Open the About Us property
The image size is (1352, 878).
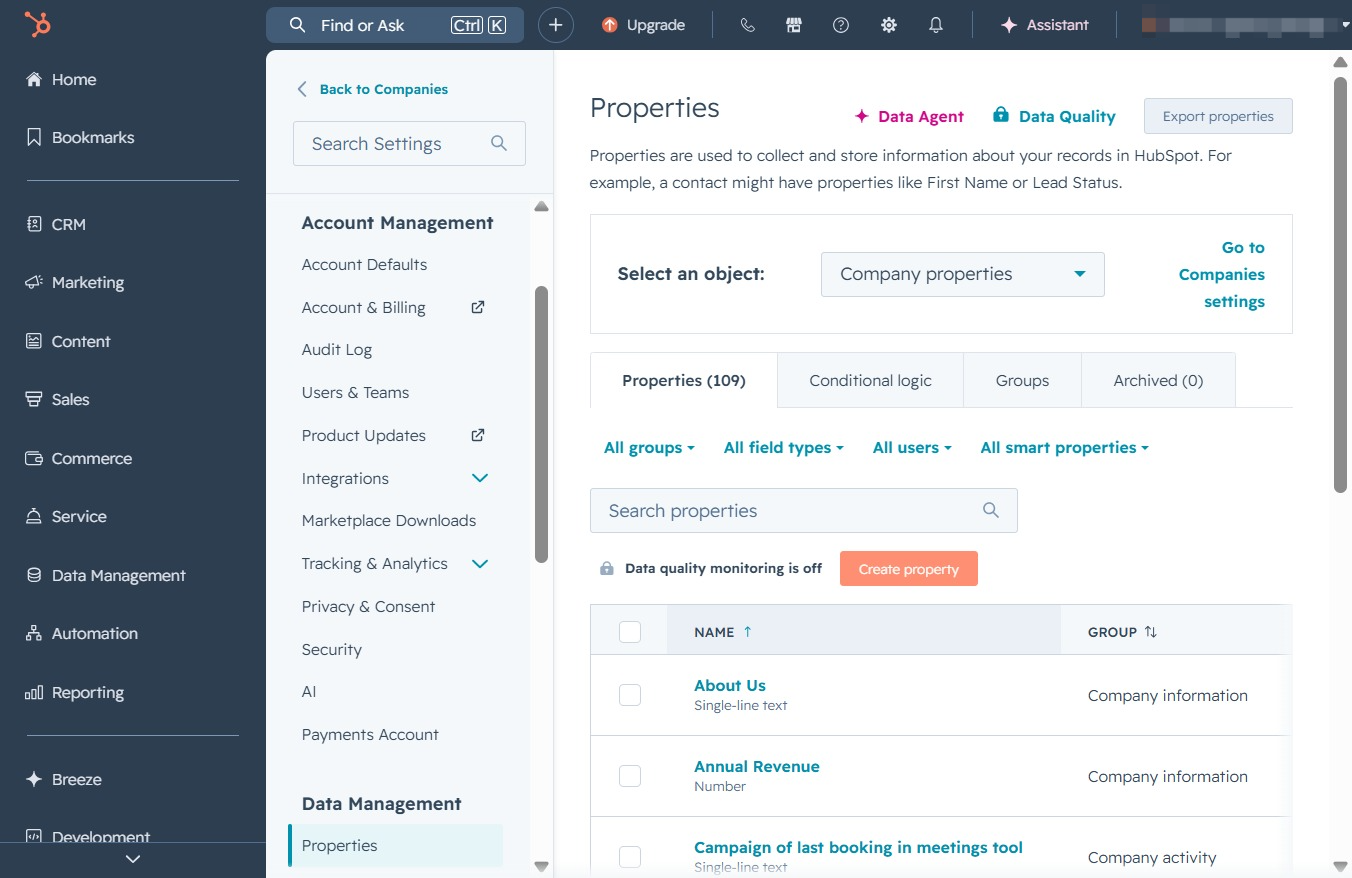(730, 685)
